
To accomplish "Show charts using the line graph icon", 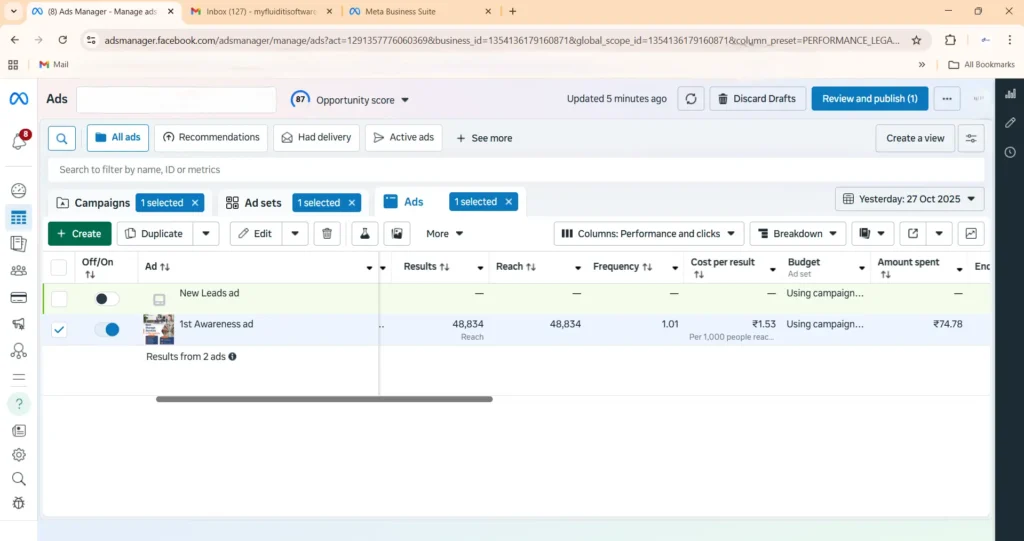I will (x=971, y=233).
